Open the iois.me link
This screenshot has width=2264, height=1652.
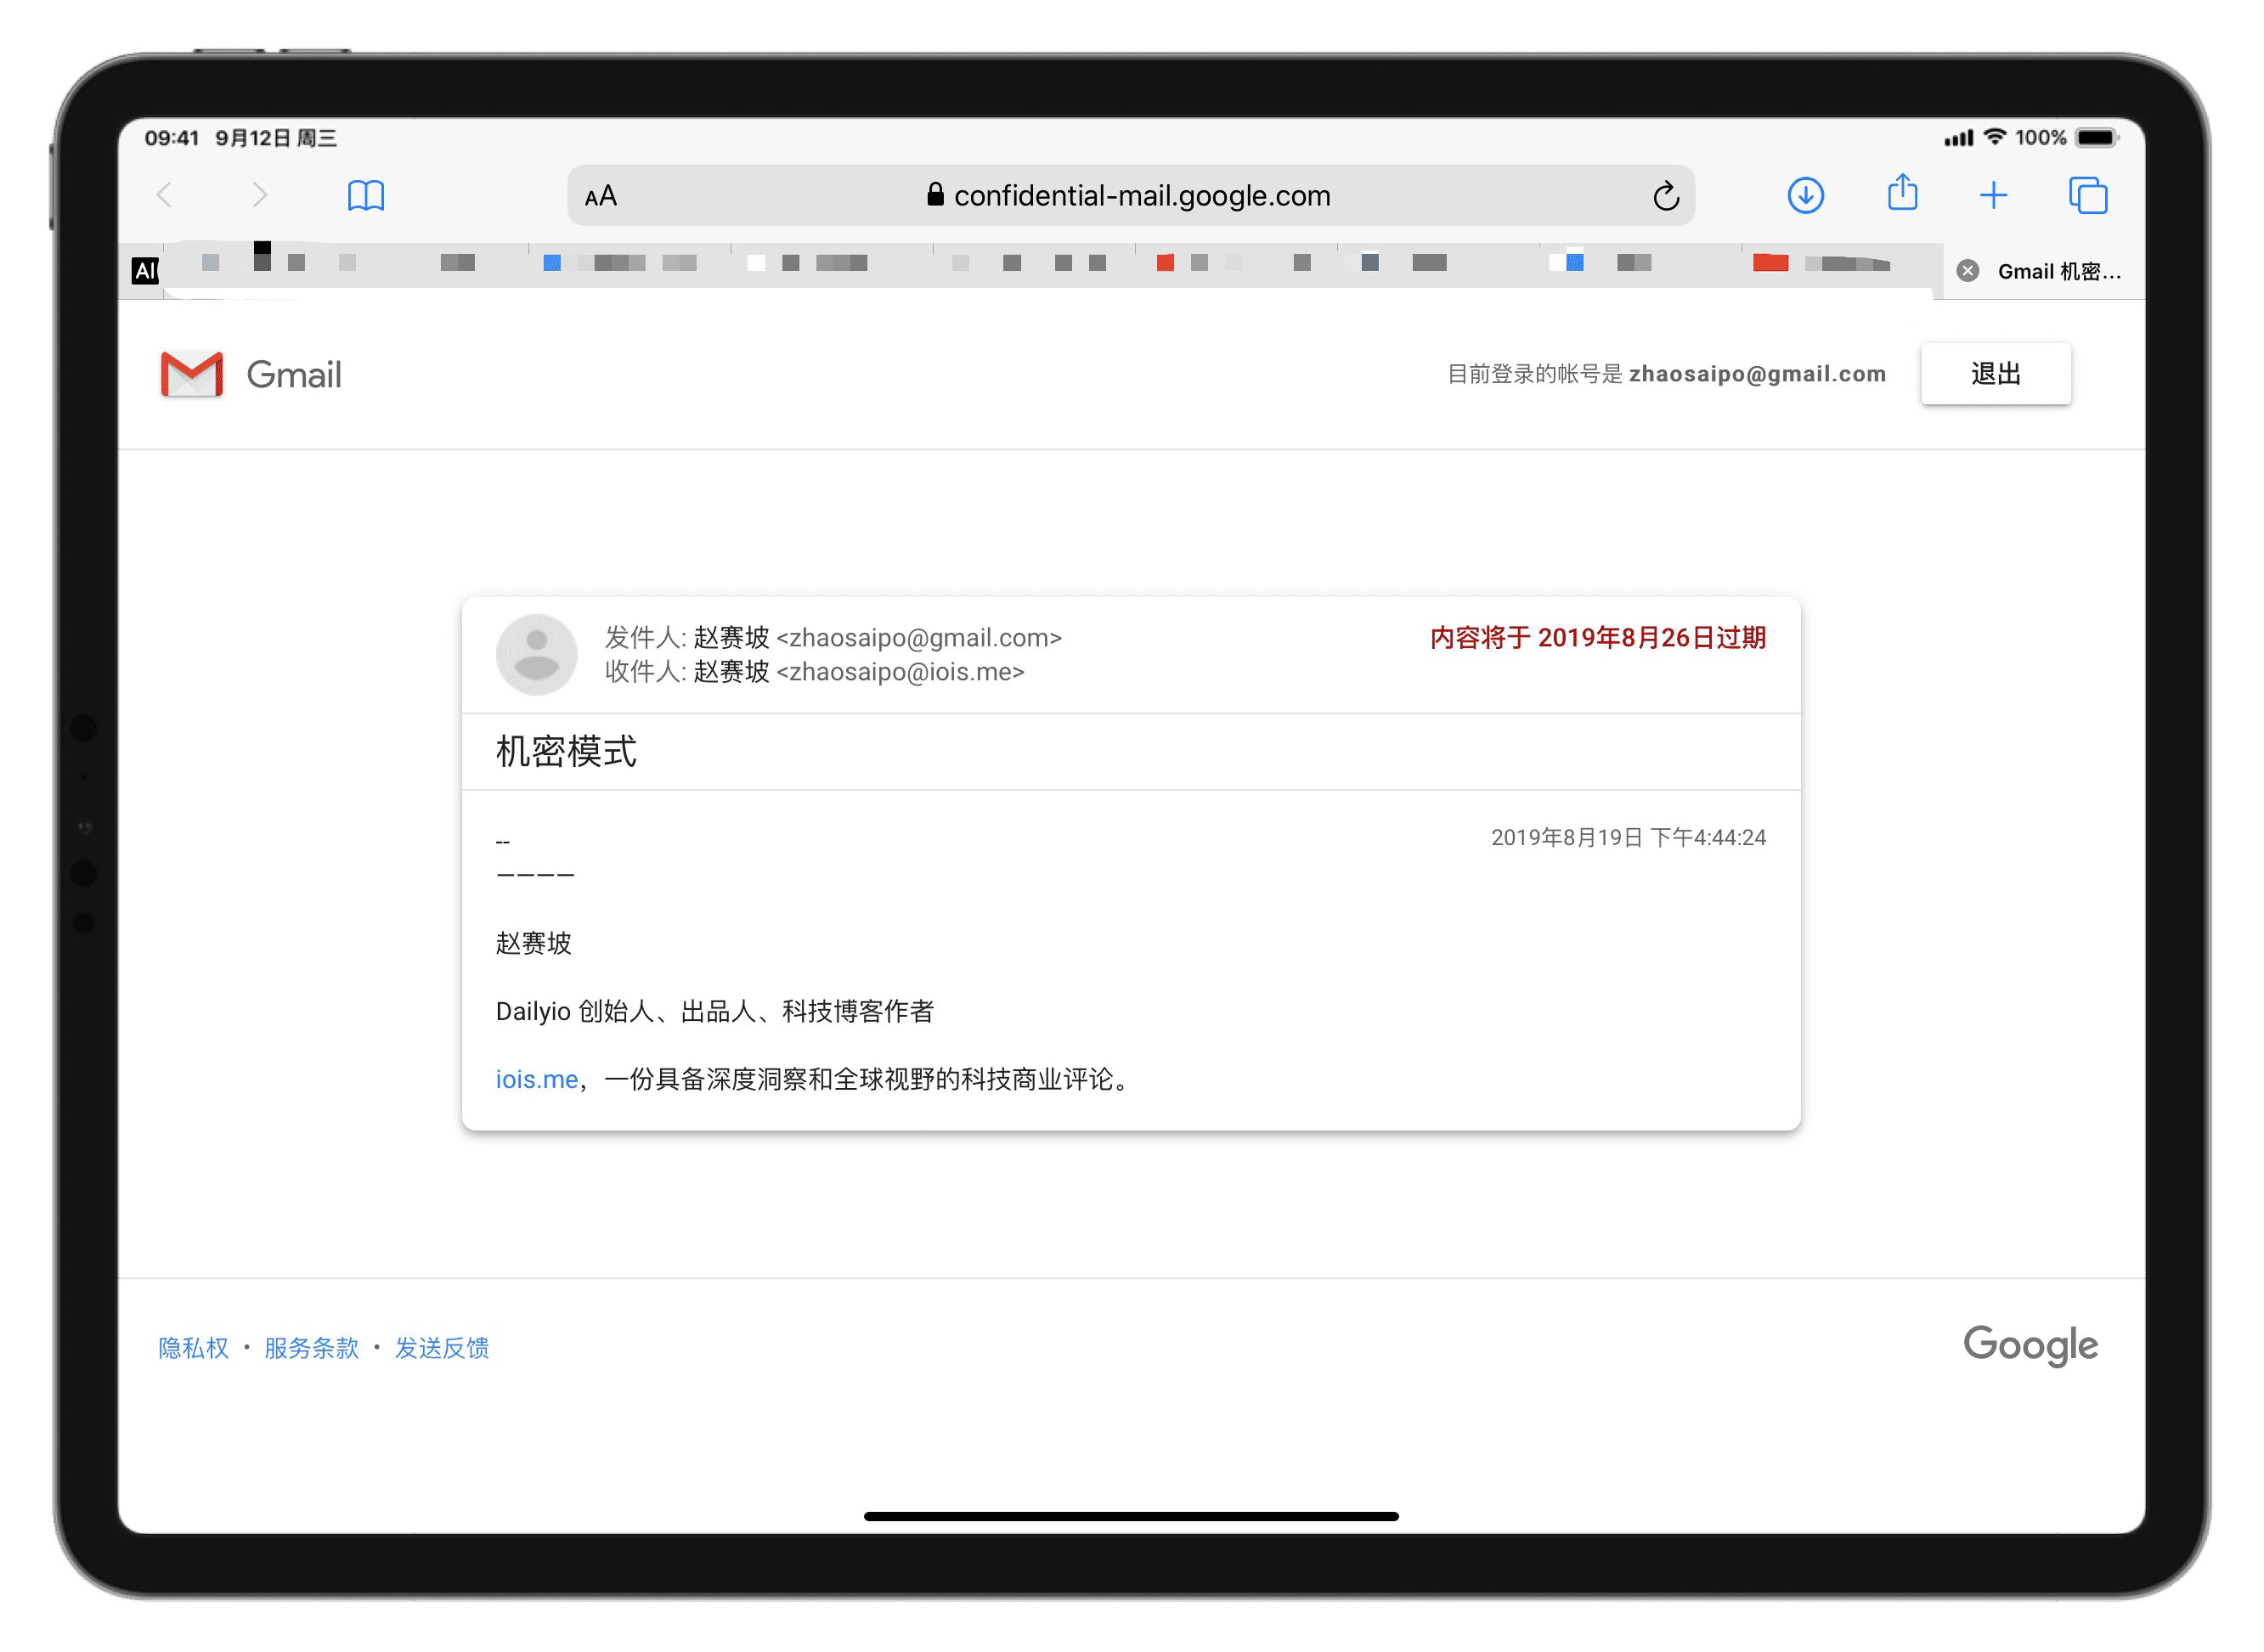coord(537,1080)
